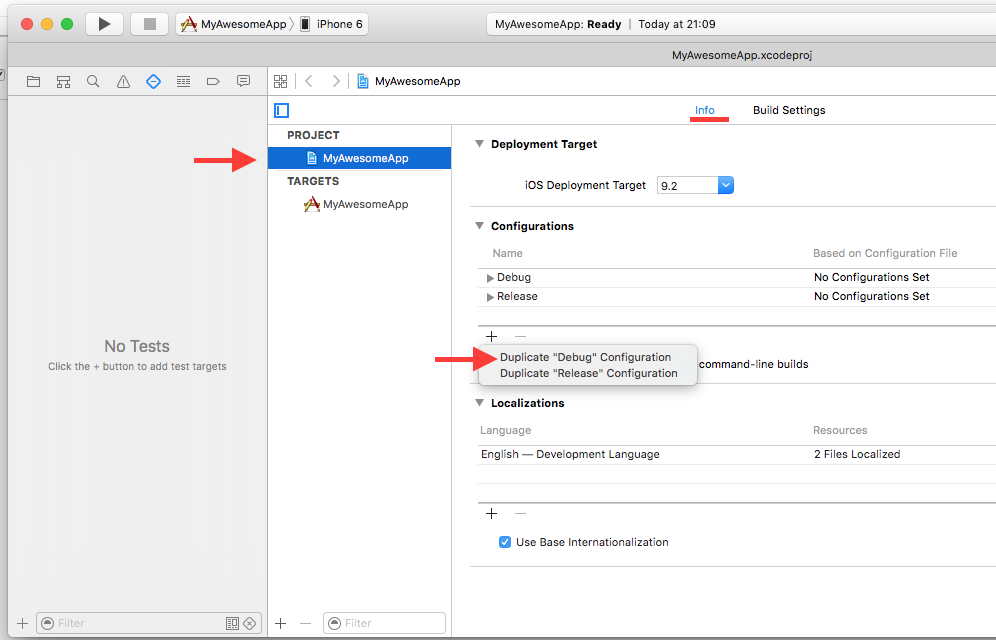
Task: Click the Debug row's No Configurations Set
Action: pos(872,277)
